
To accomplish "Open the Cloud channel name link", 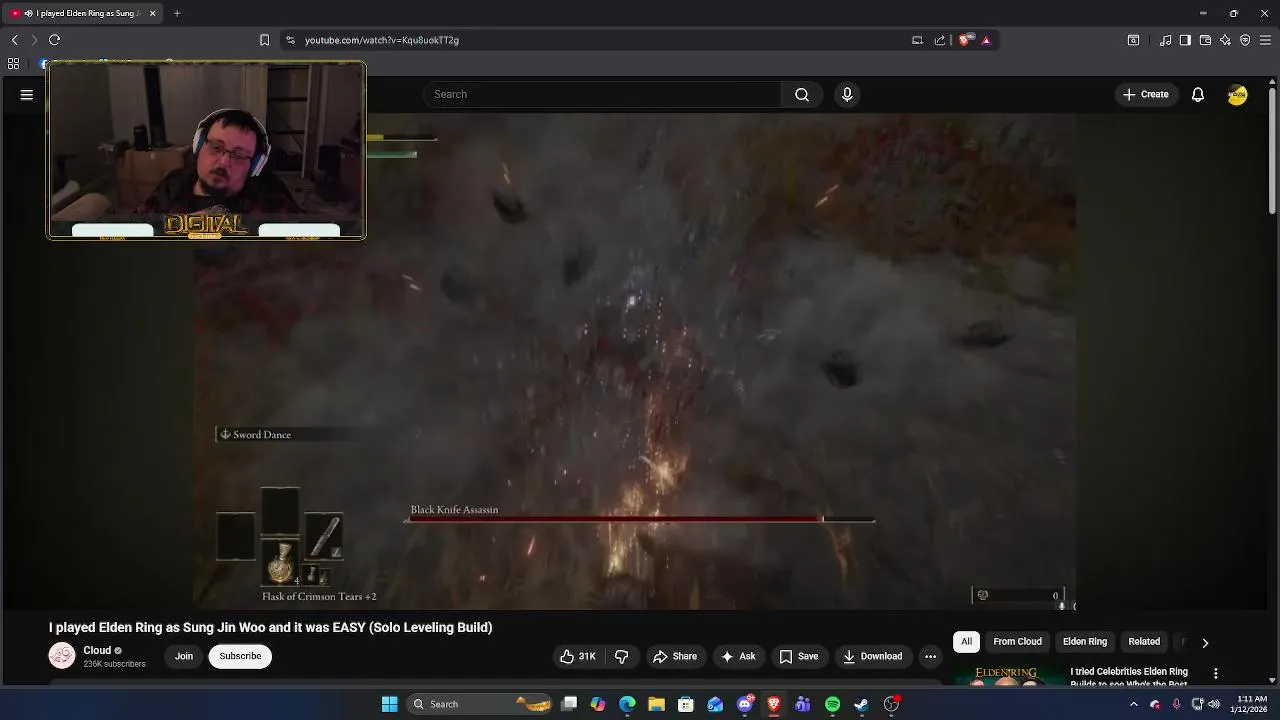I will click(x=97, y=650).
